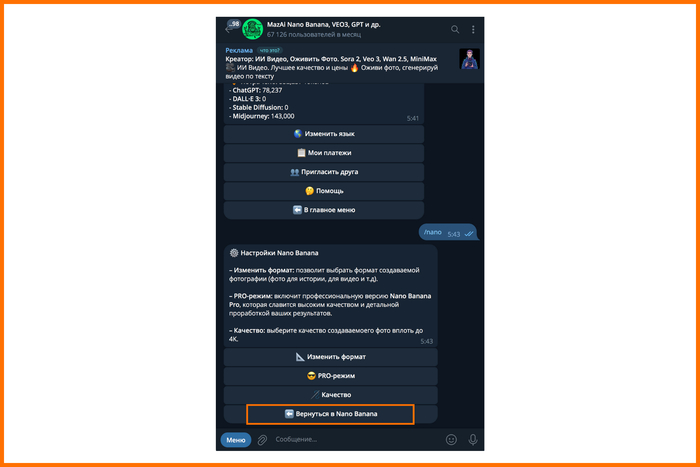This screenshot has height=467, width=700.
Task: Open the ad thumbnail image
Action: [x=469, y=59]
